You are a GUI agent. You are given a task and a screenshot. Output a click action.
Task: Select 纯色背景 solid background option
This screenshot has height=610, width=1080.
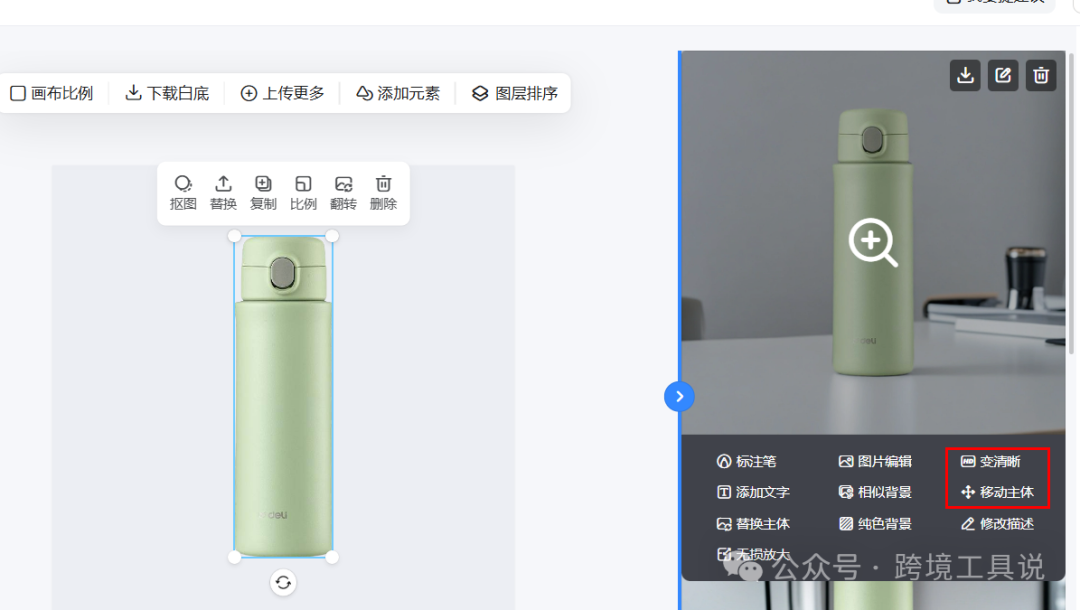[876, 523]
